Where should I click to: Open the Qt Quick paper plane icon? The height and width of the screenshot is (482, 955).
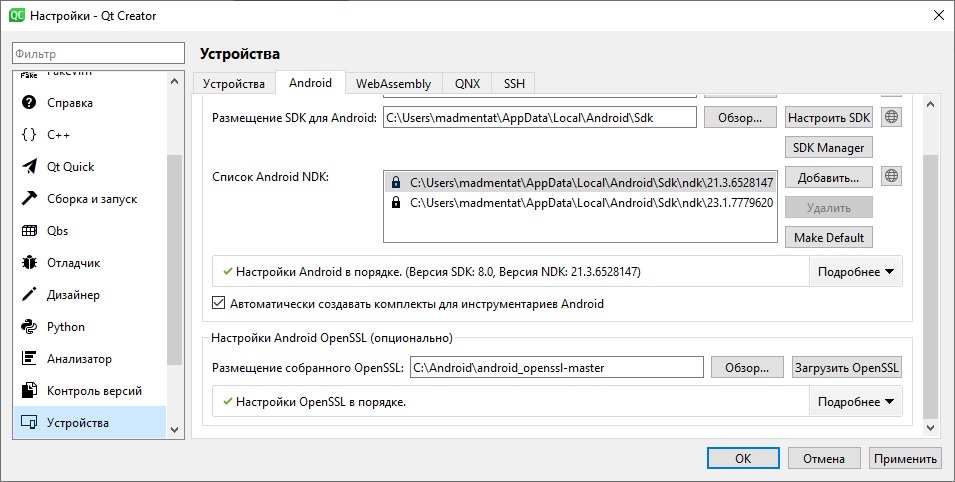(x=29, y=166)
